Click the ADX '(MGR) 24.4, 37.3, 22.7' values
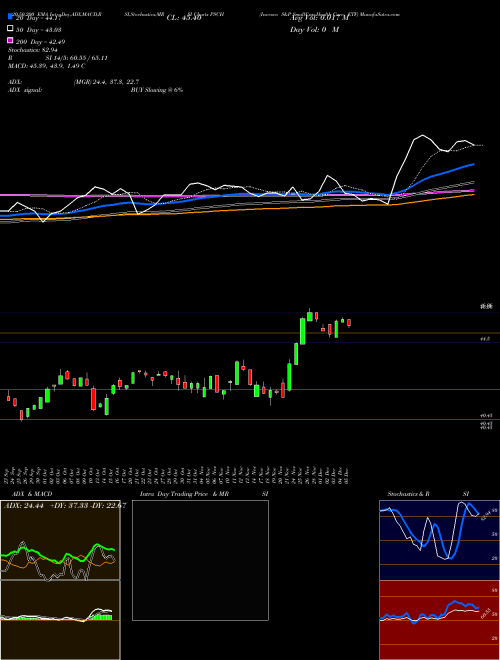Screen dimensions: 500x660 coord(106,82)
